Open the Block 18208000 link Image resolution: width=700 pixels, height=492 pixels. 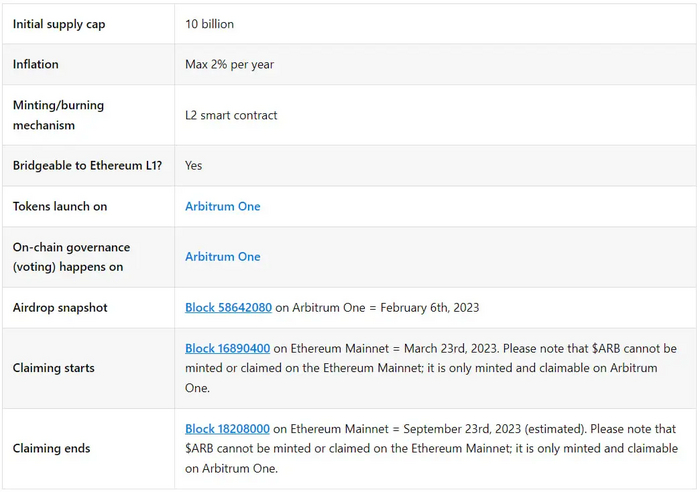point(228,429)
